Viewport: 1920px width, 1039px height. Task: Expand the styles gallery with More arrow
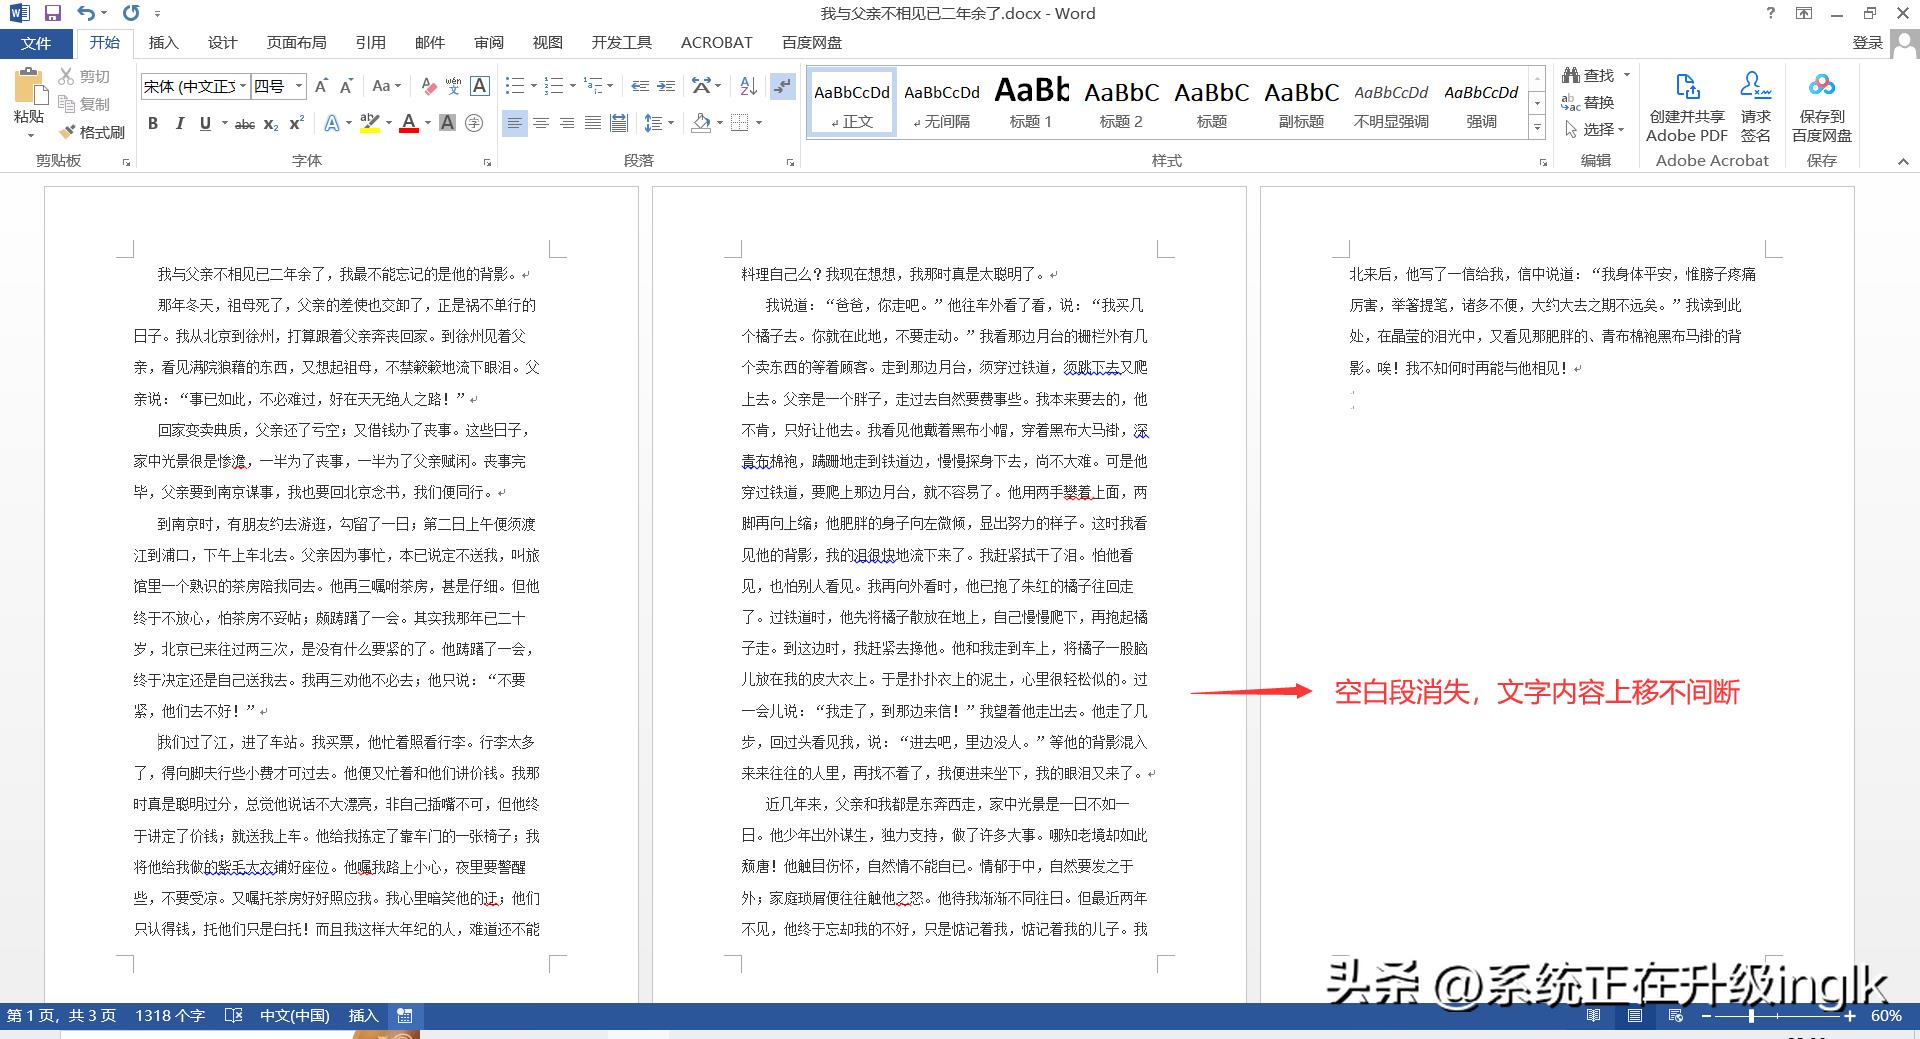(1537, 127)
